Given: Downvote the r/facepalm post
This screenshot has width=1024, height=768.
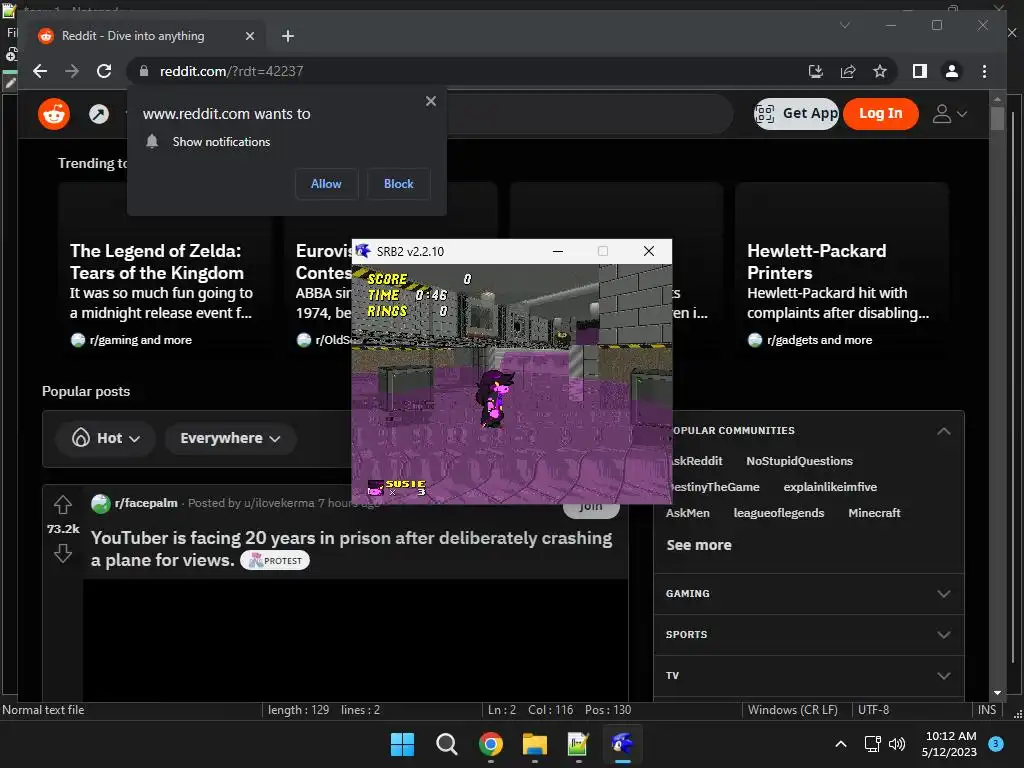Looking at the screenshot, I should click(63, 553).
